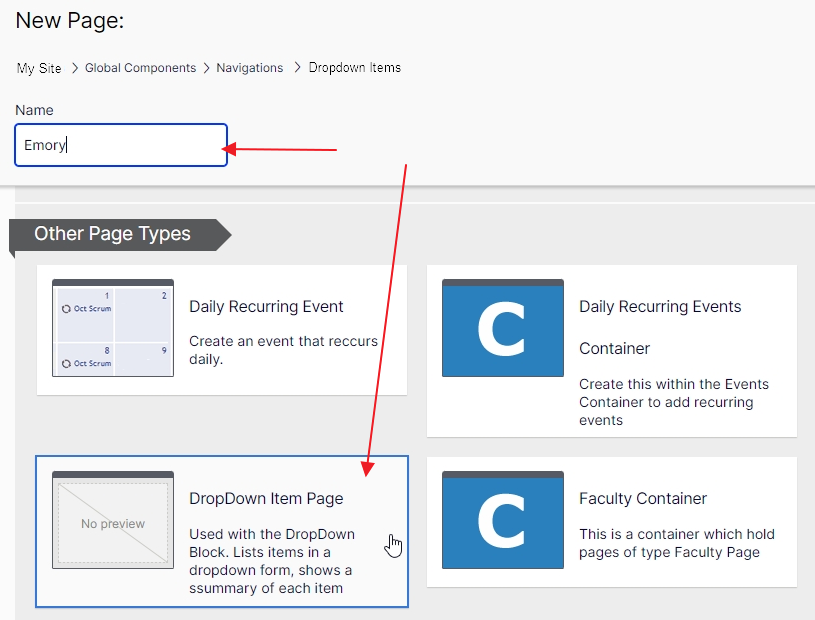815x620 pixels.
Task: Open the Dropdown Items breadcrumb
Action: [x=354, y=68]
